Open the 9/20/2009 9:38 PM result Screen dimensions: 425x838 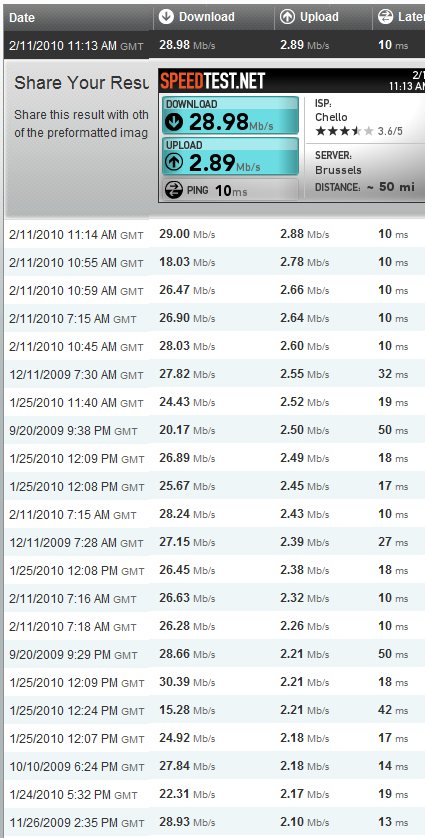coord(214,430)
